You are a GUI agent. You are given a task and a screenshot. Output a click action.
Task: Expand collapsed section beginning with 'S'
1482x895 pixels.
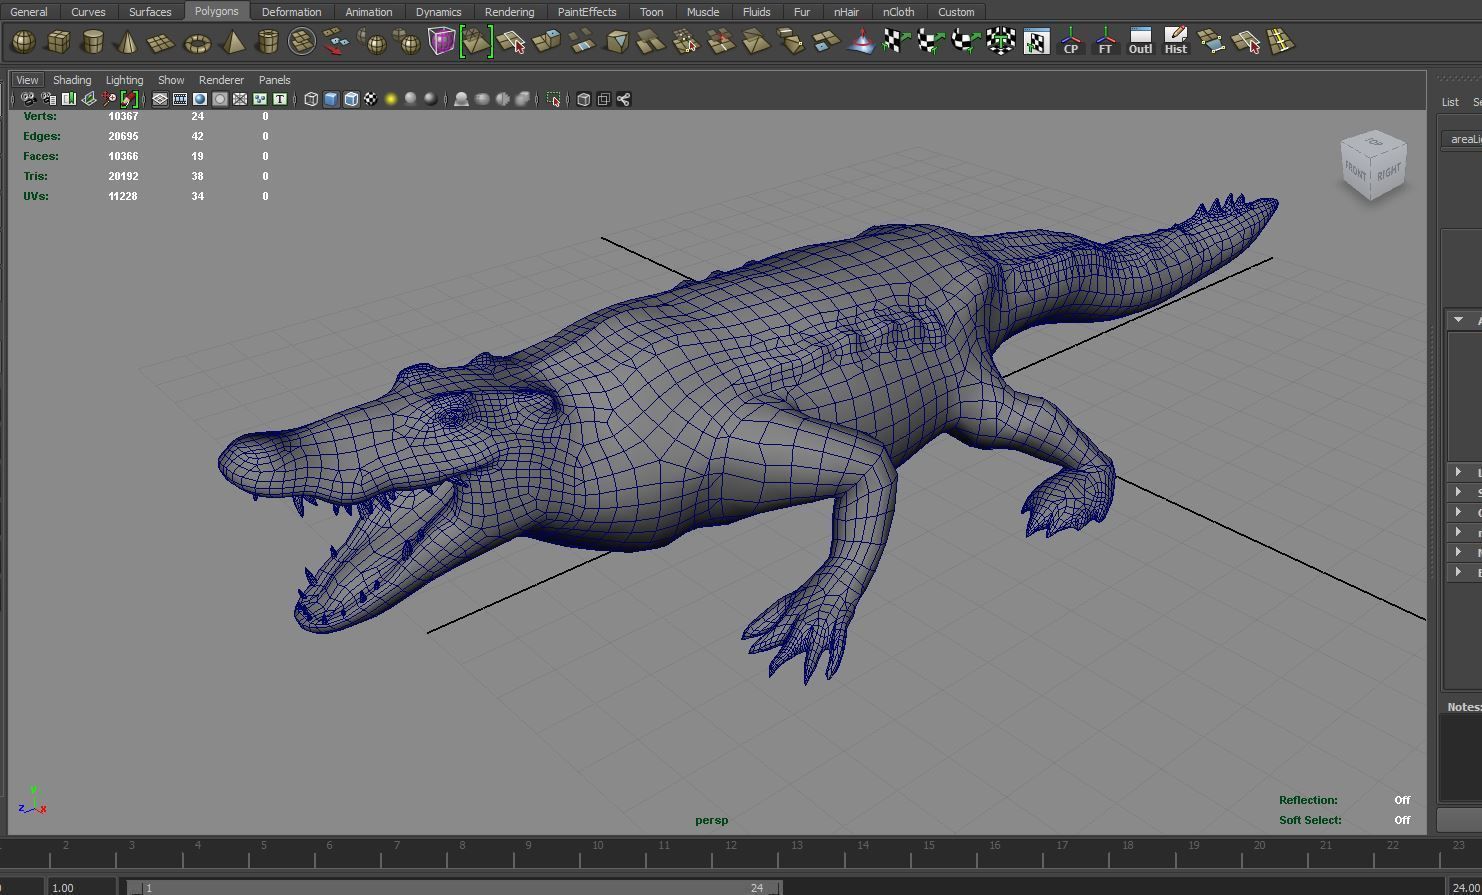pyautogui.click(x=1459, y=492)
